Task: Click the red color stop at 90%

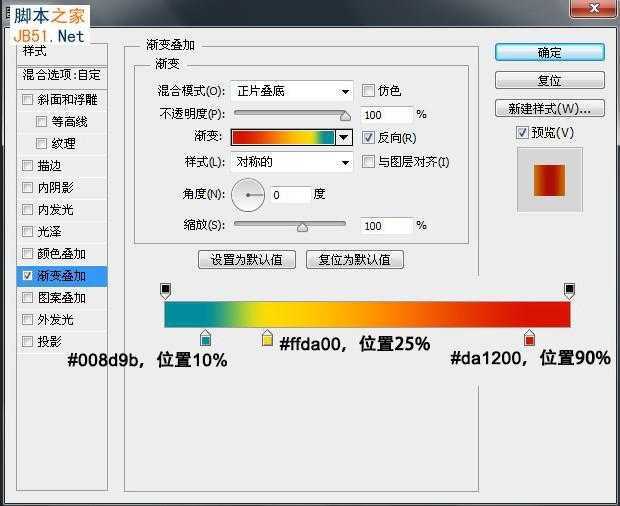Action: 529,338
